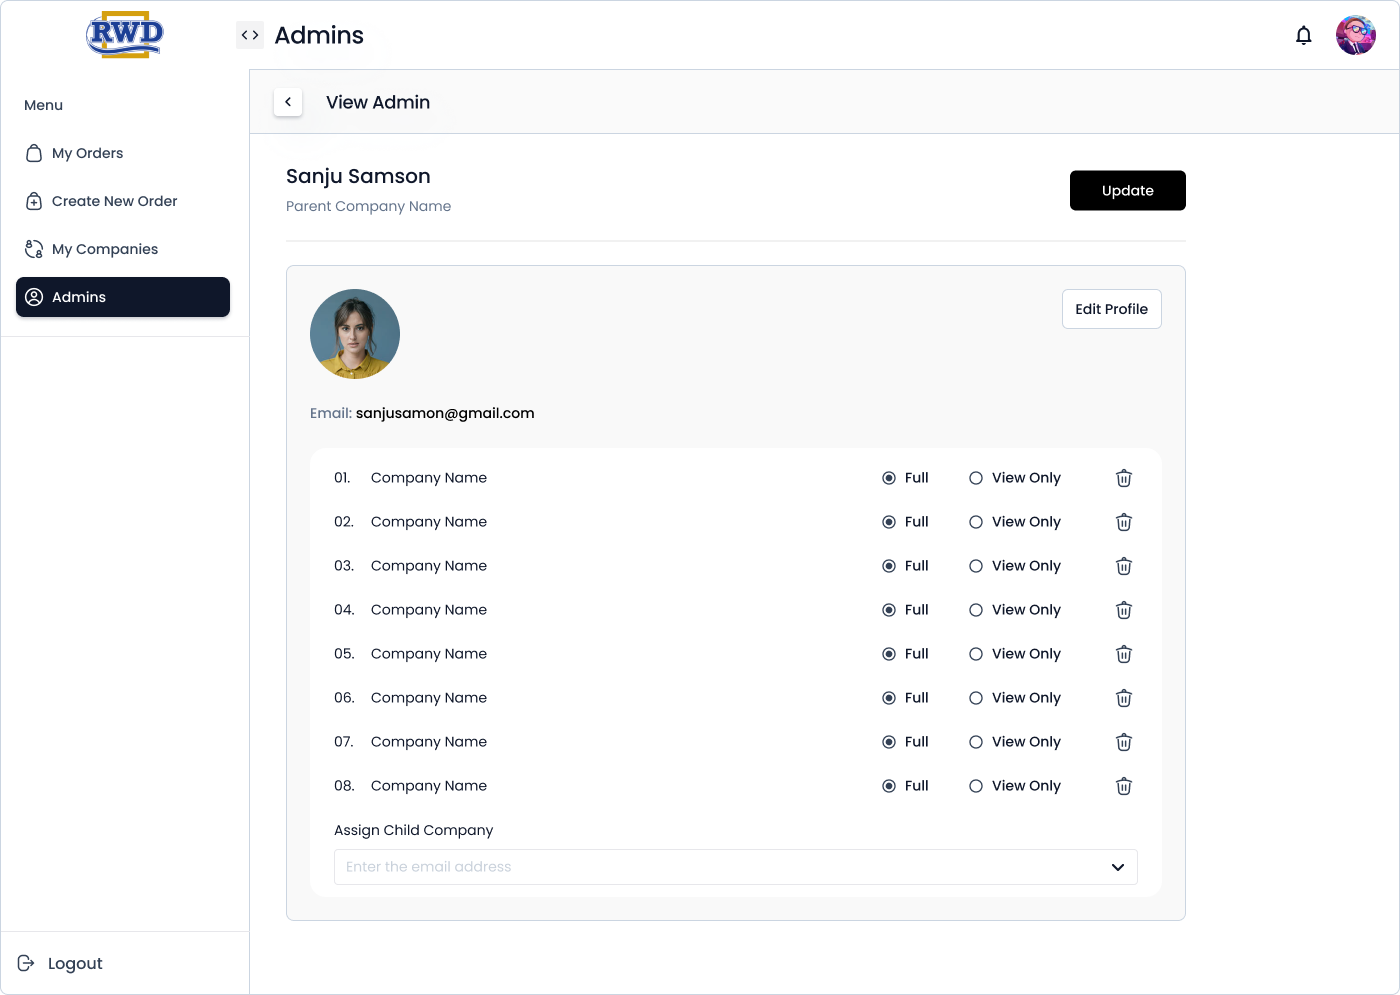Click the Sanju Samson heading
The width and height of the screenshot is (1400, 995).
click(358, 176)
